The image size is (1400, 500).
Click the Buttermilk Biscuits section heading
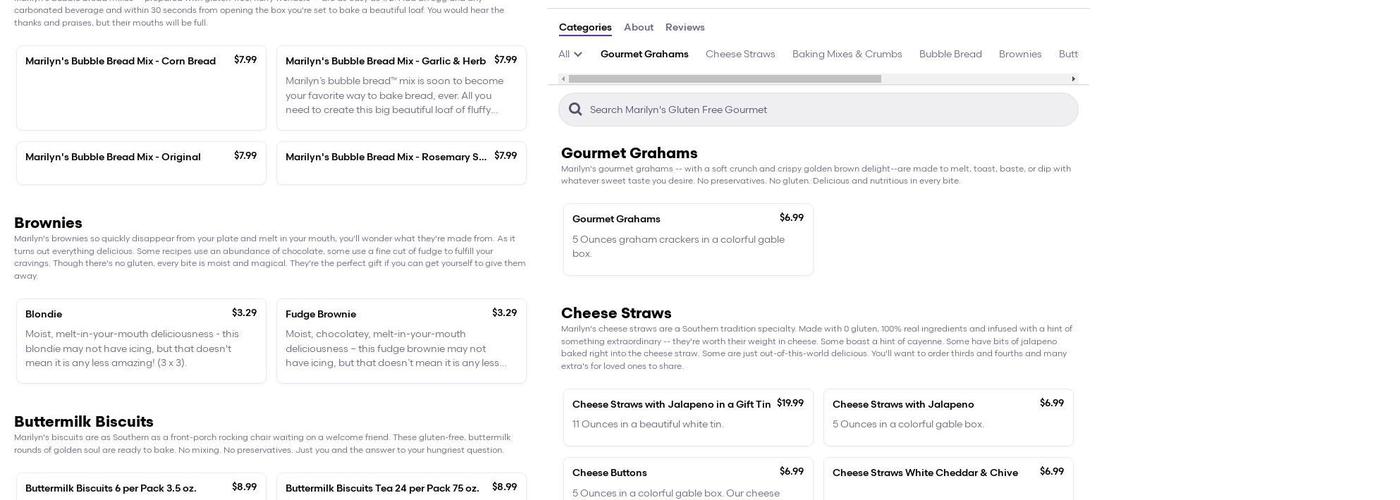point(84,422)
